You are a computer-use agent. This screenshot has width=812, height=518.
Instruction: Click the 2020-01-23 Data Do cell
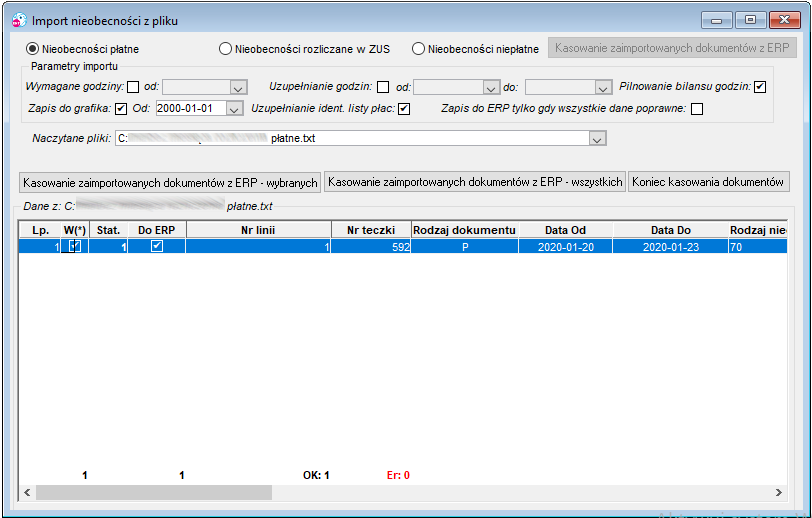coord(671,247)
